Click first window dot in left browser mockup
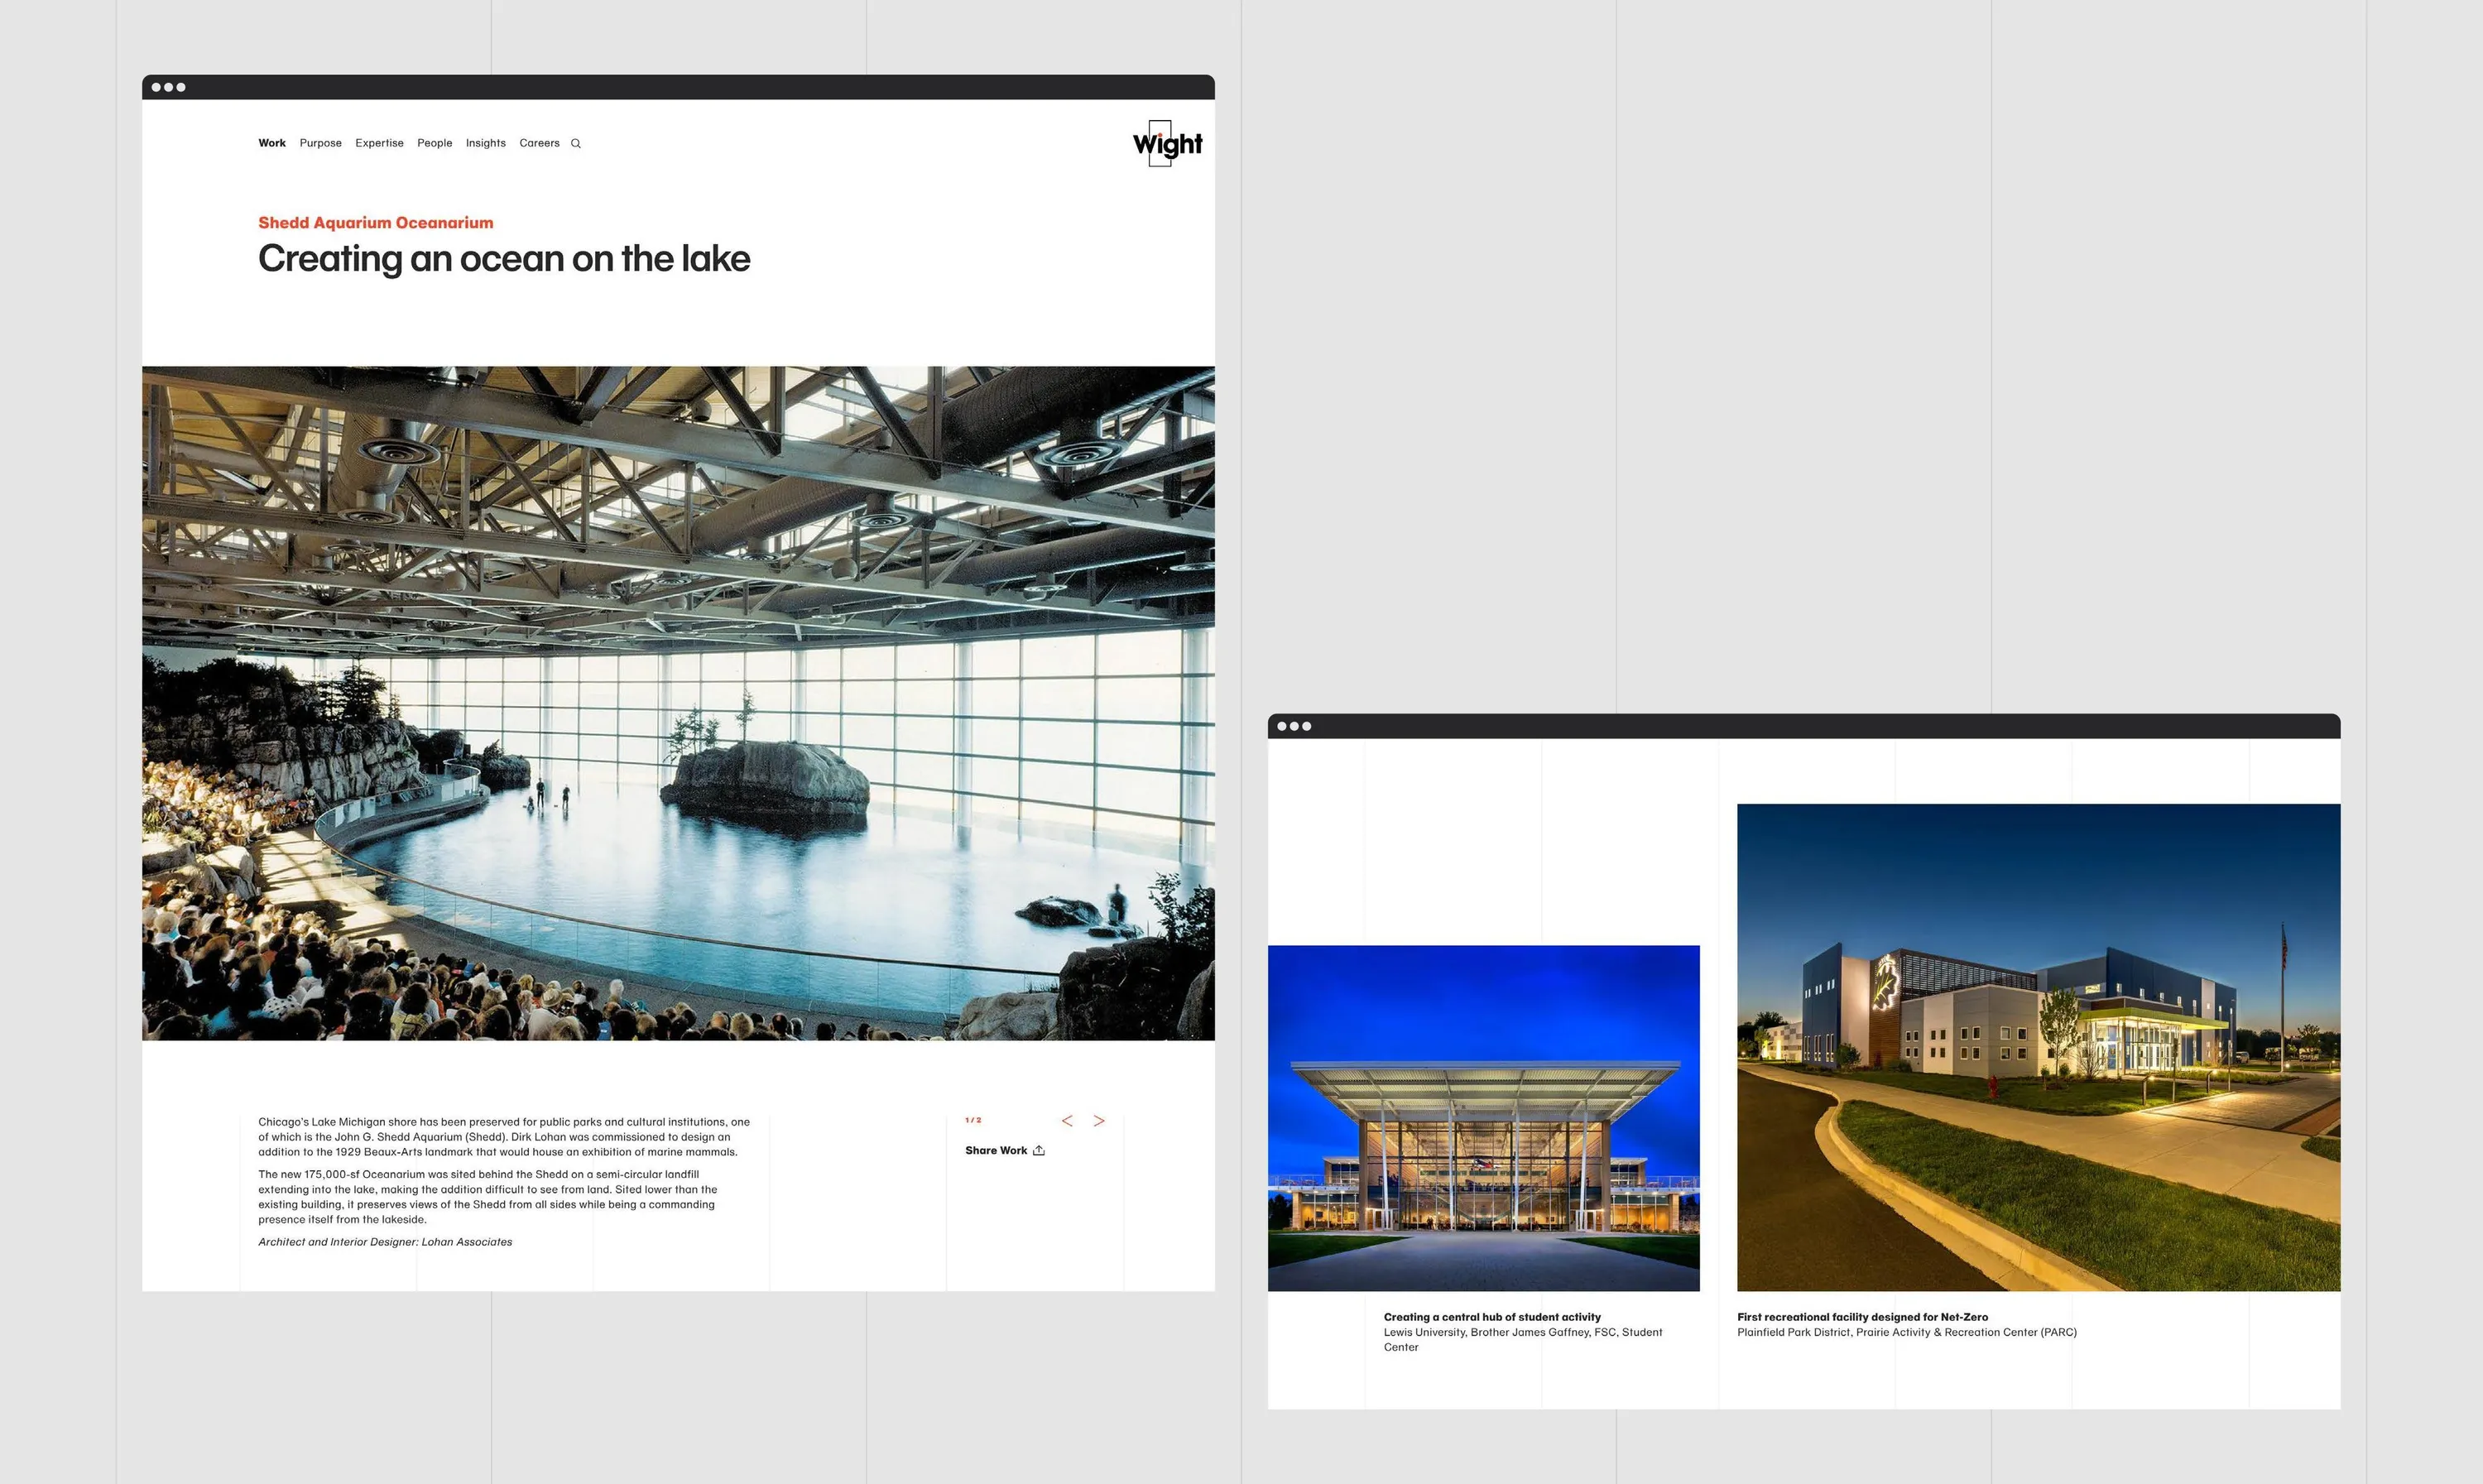Image resolution: width=2483 pixels, height=1484 pixels. click(x=156, y=87)
